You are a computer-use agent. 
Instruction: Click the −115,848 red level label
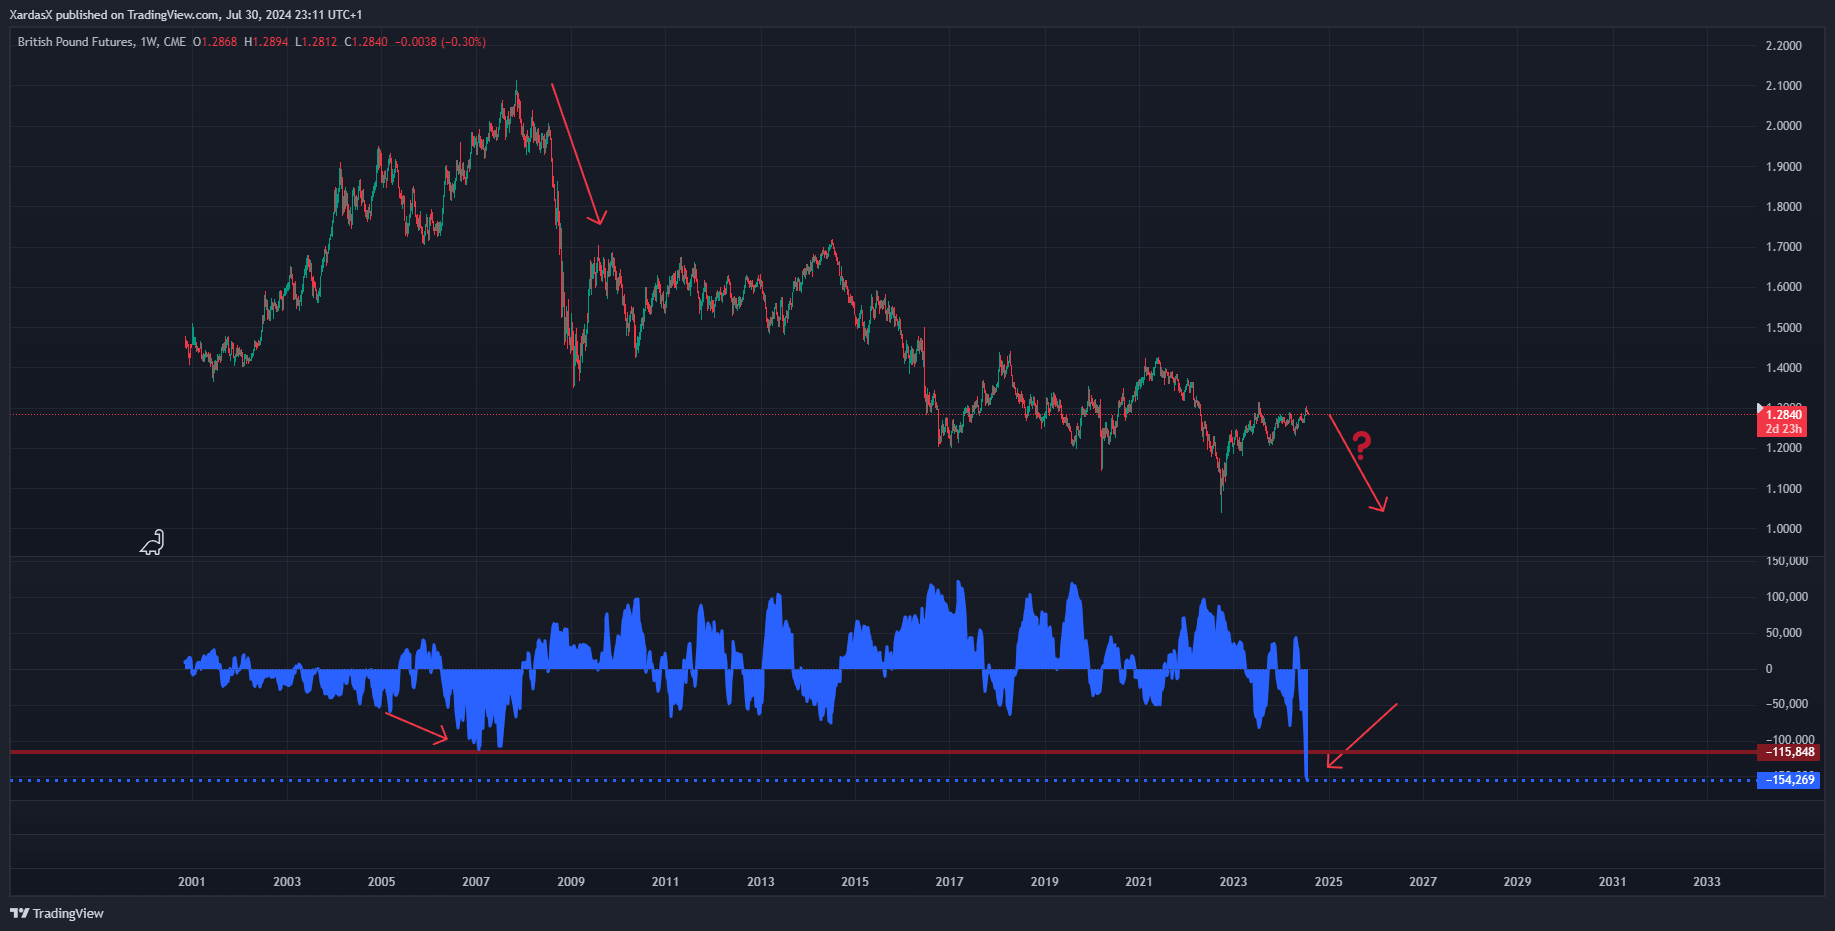[x=1788, y=752]
